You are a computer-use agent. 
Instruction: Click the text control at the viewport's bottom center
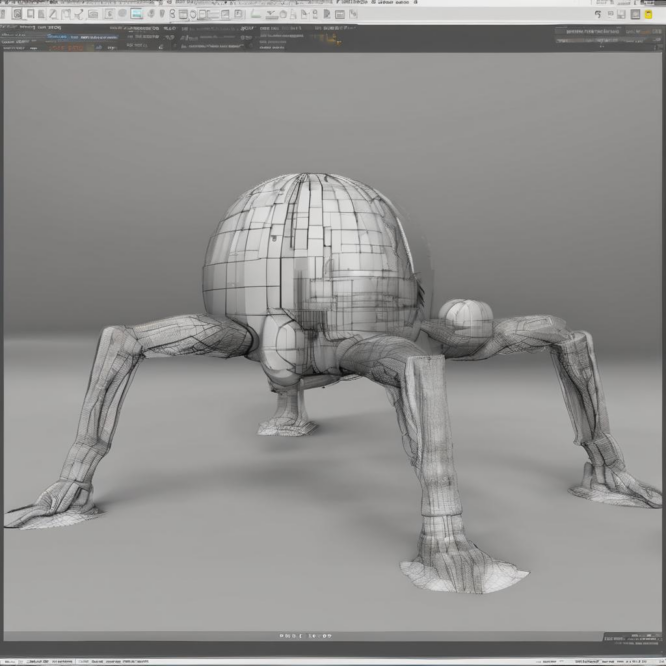pyautogui.click(x=306, y=635)
